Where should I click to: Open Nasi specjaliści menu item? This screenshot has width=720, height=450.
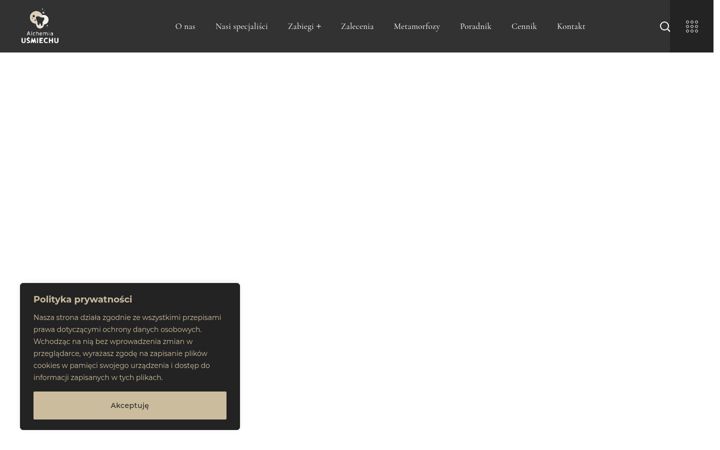pos(242,26)
